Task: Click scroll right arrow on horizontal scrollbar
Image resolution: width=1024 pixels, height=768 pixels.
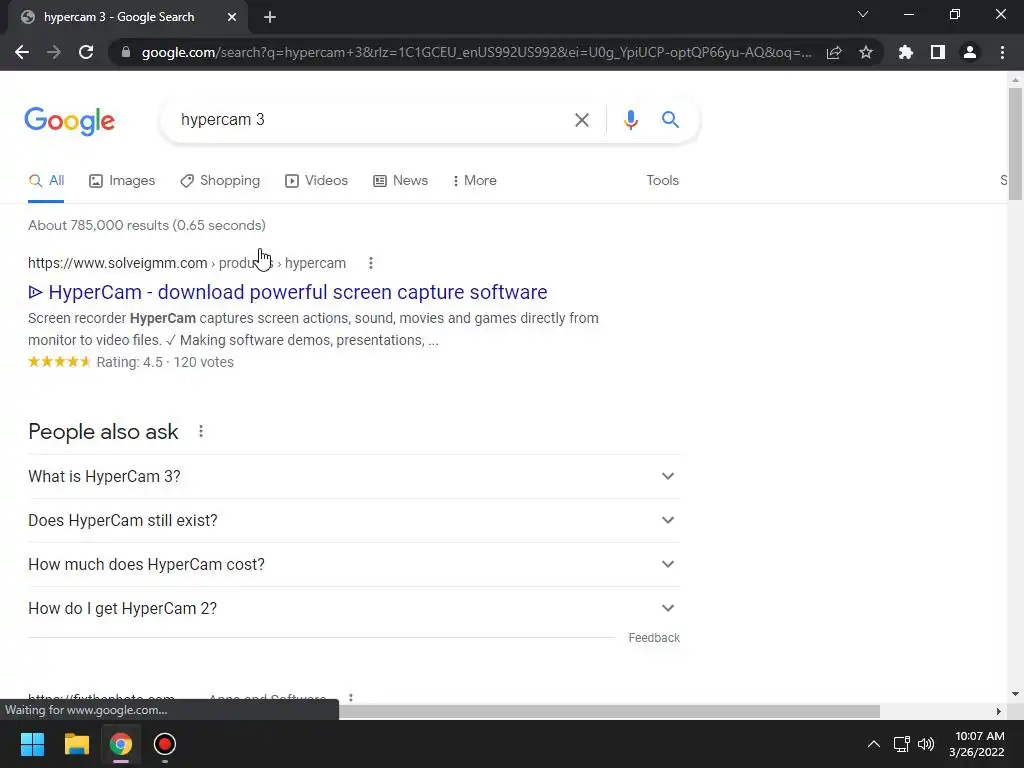Action: tap(998, 711)
